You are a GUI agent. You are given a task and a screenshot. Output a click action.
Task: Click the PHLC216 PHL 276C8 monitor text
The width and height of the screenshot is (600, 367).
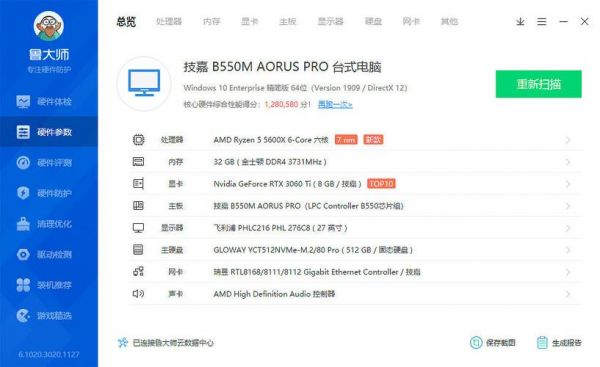point(280,228)
